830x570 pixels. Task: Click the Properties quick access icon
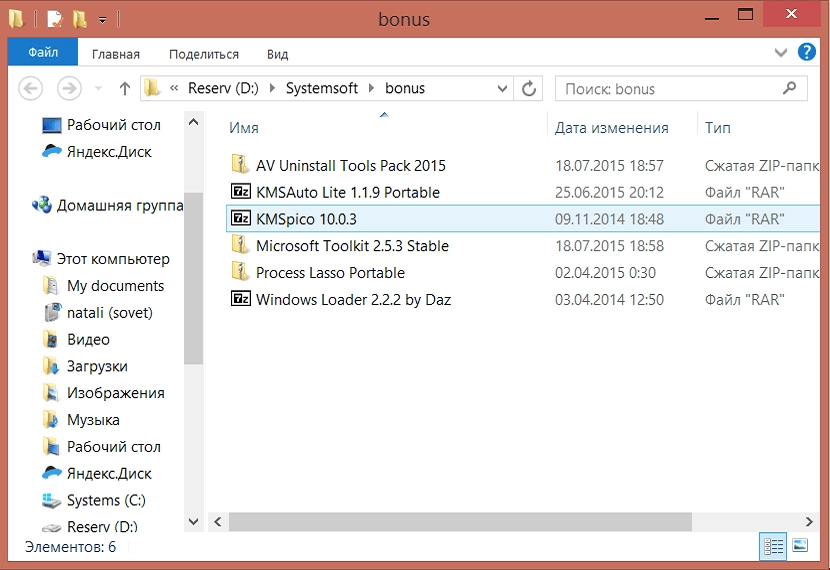(55, 20)
